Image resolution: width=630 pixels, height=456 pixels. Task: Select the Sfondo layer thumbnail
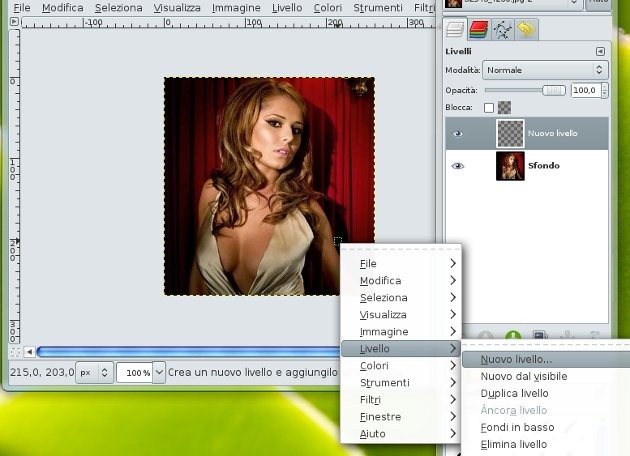pyautogui.click(x=510, y=166)
